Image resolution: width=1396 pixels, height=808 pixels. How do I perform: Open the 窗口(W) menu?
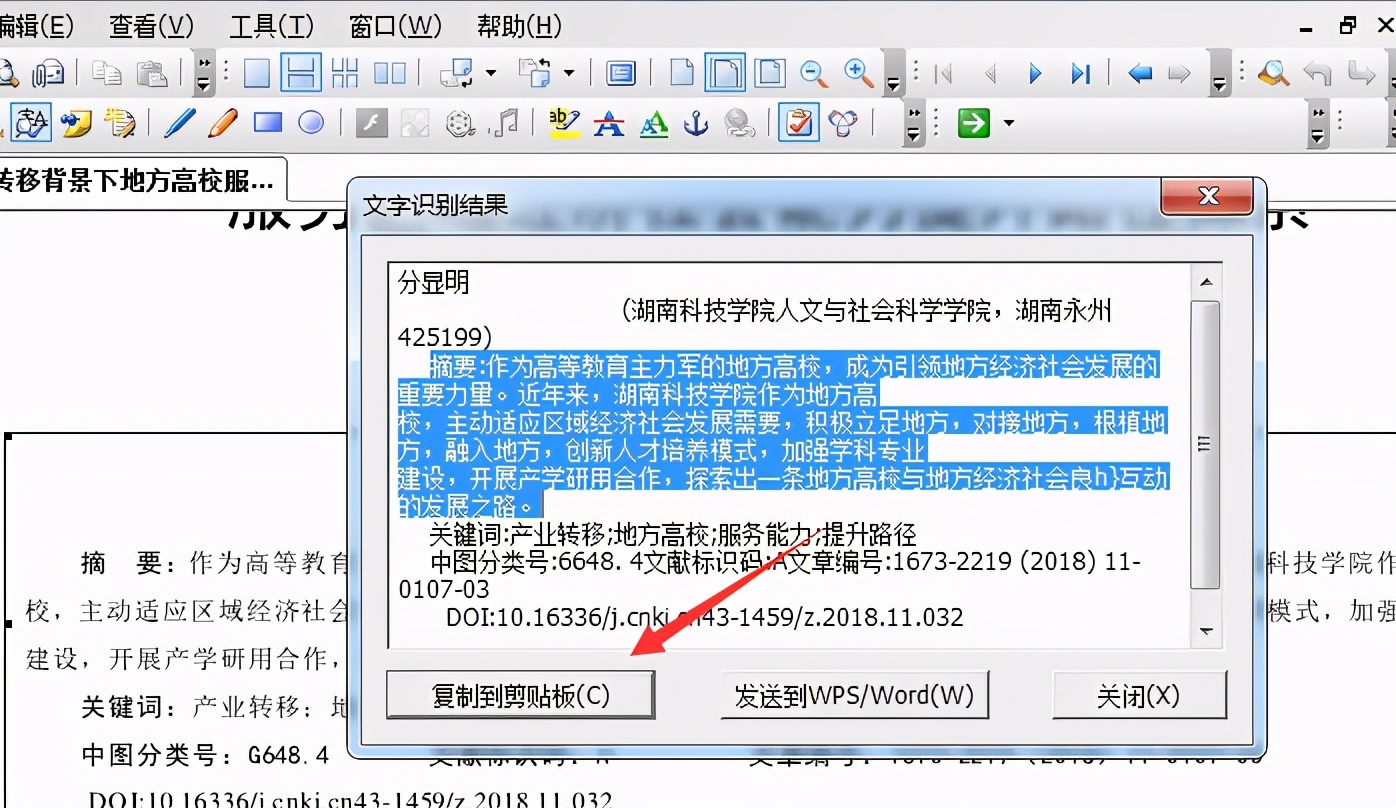point(395,26)
